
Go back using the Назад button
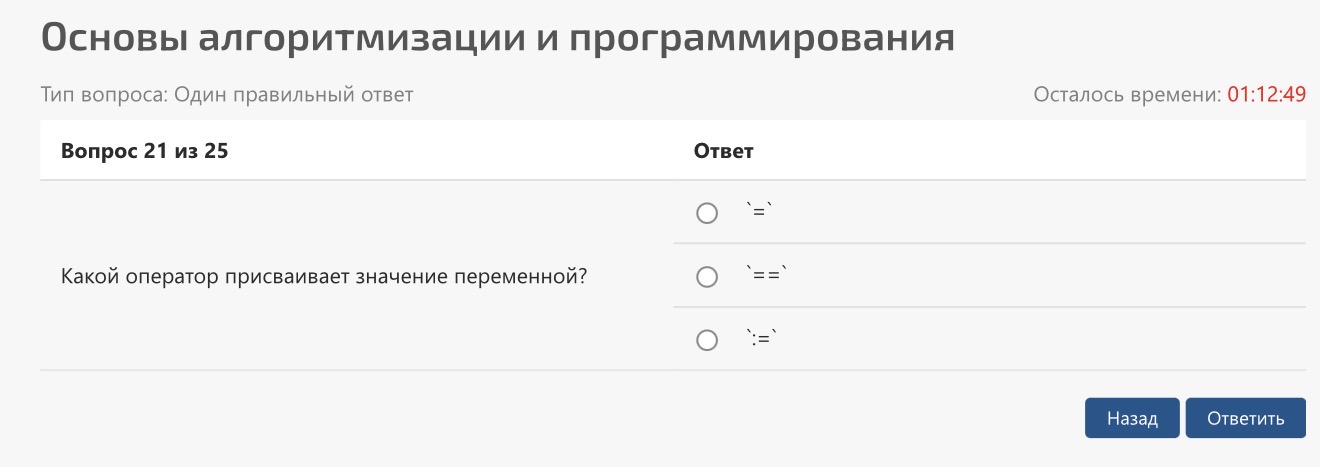pos(1132,418)
